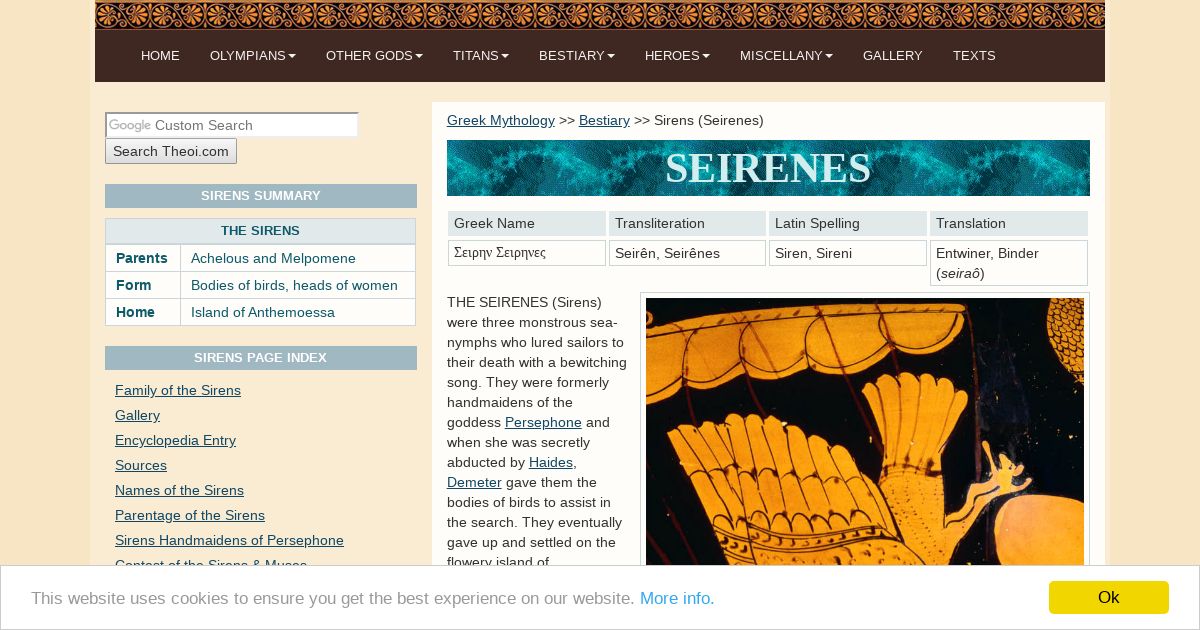Jump to Sirens Handmaidens of Persephone
Screen dimensions: 1200x630
coord(229,540)
